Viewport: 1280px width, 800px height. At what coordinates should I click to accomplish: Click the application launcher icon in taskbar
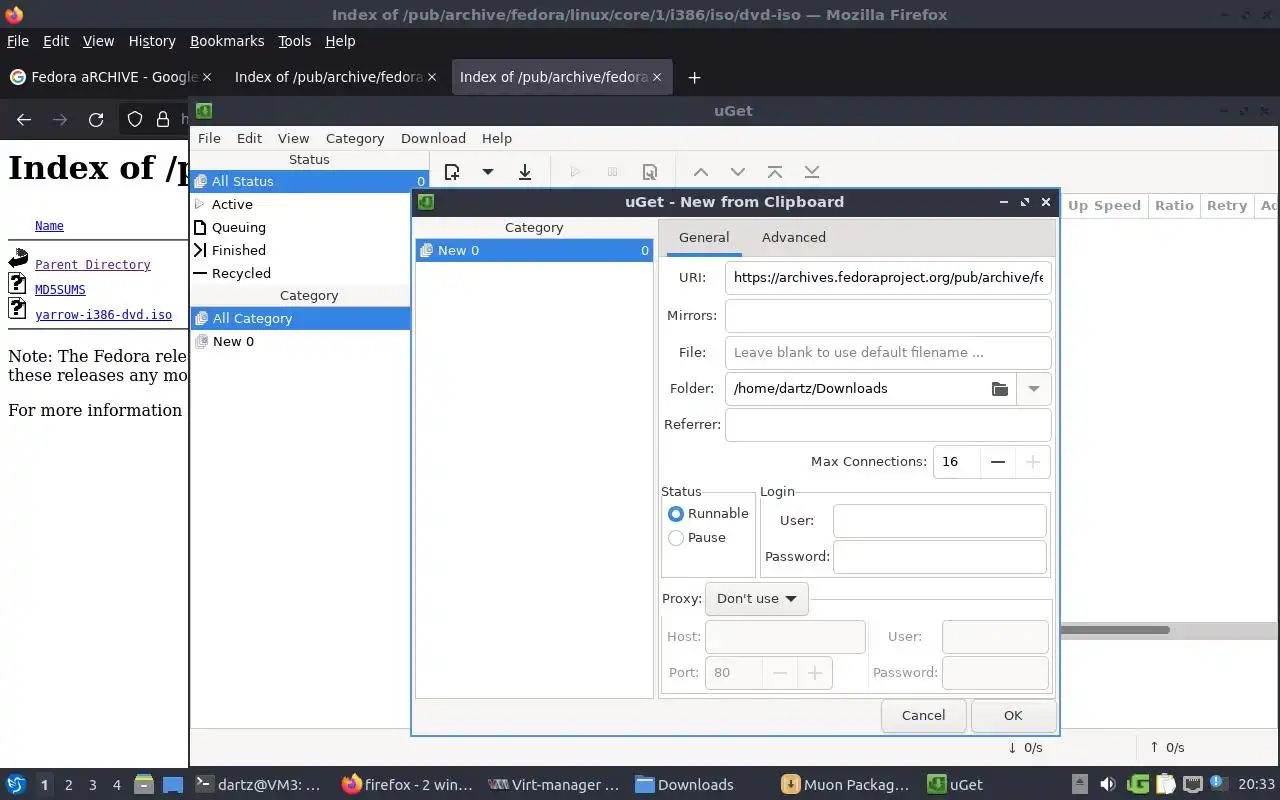(16, 784)
